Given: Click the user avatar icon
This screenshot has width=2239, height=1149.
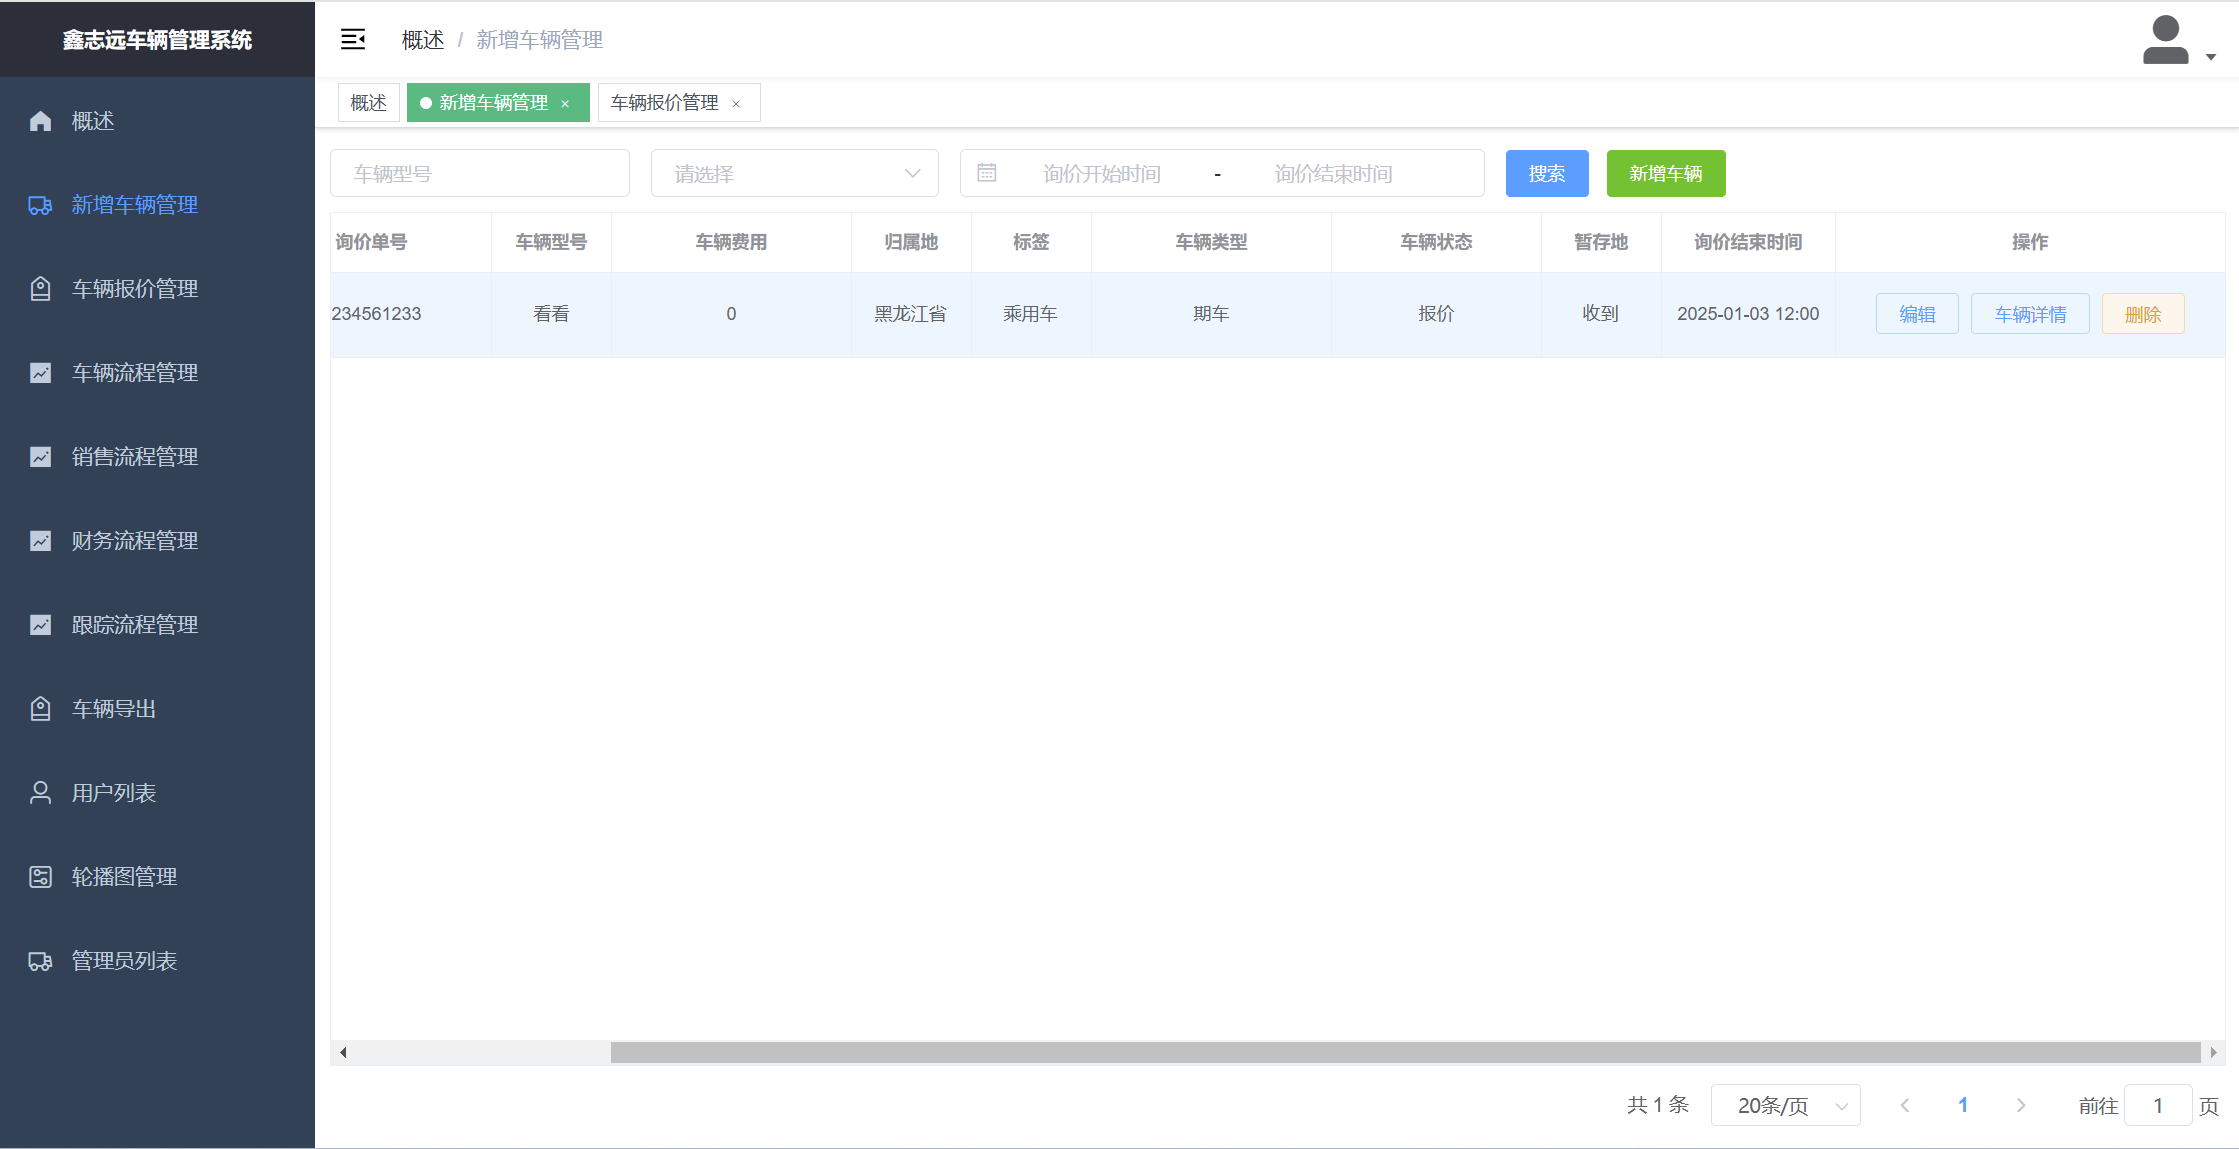Looking at the screenshot, I should 2165,40.
